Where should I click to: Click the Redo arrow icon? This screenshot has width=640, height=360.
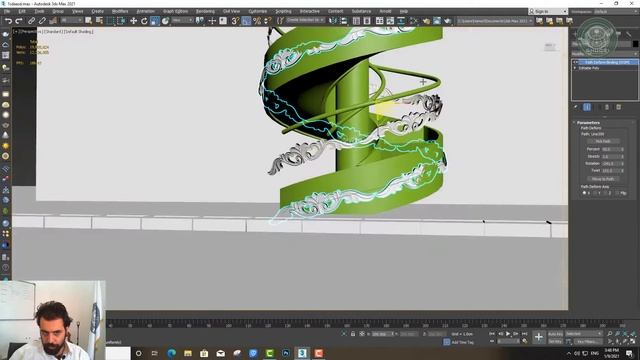19,20
